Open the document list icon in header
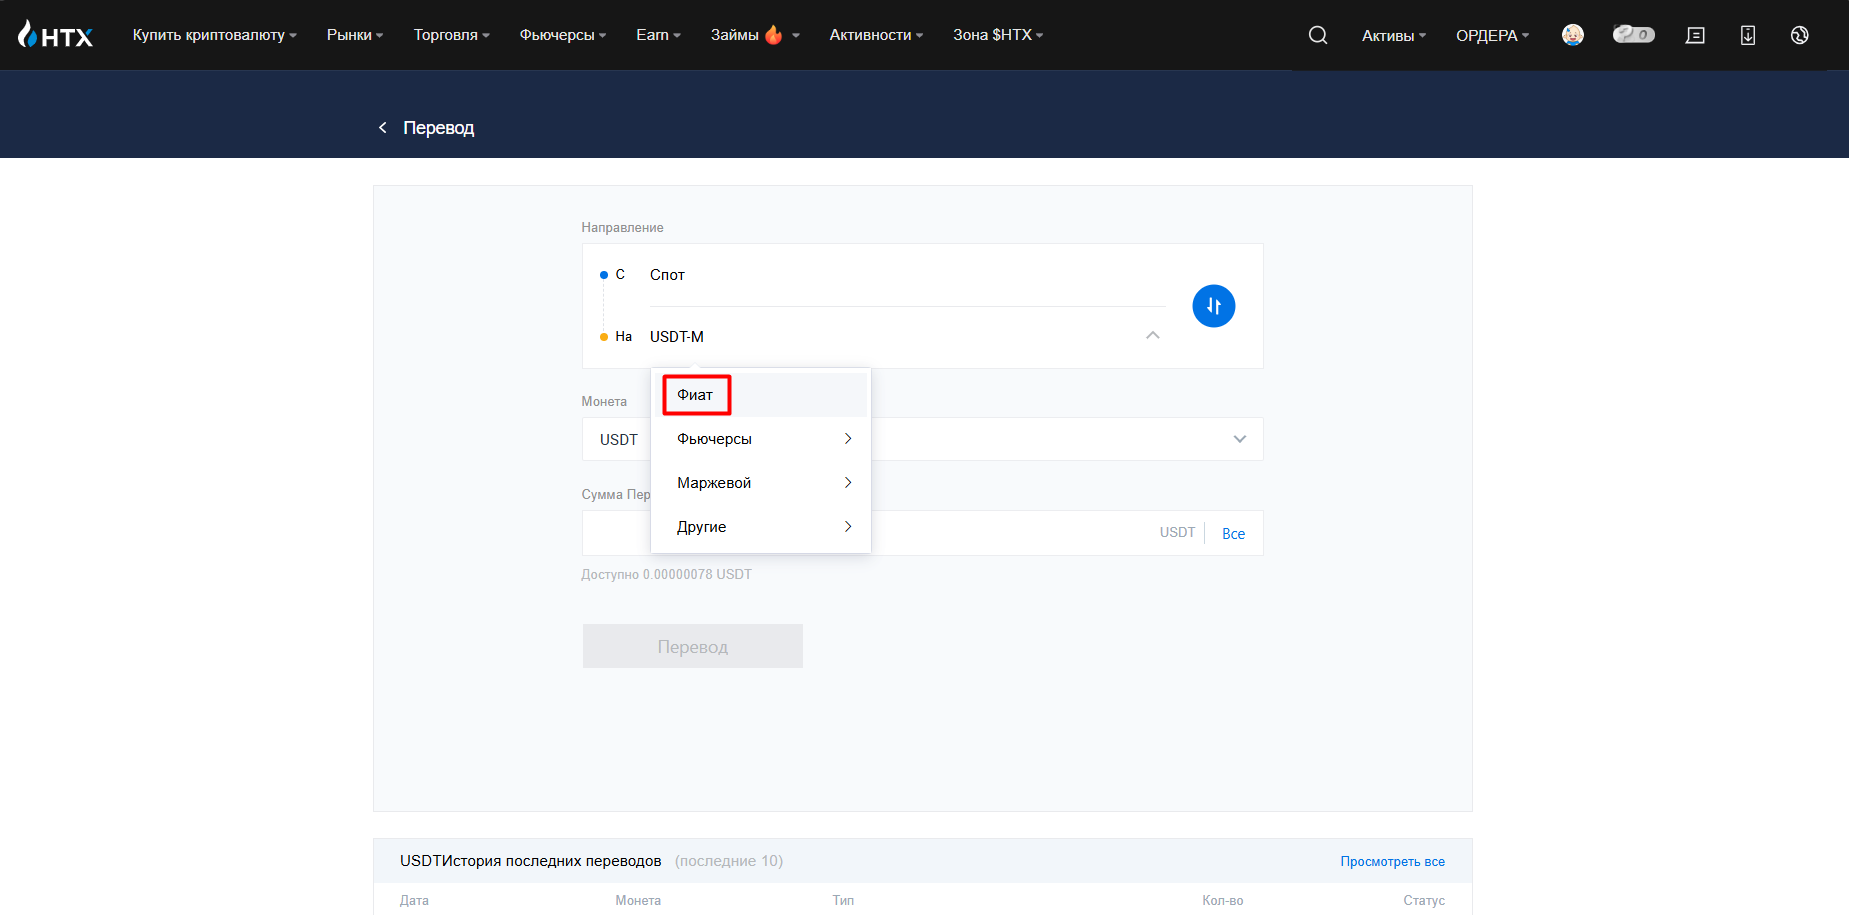 (1695, 35)
